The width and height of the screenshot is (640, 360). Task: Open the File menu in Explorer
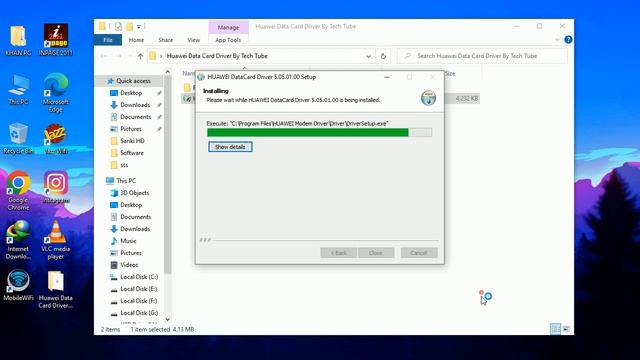pos(108,40)
